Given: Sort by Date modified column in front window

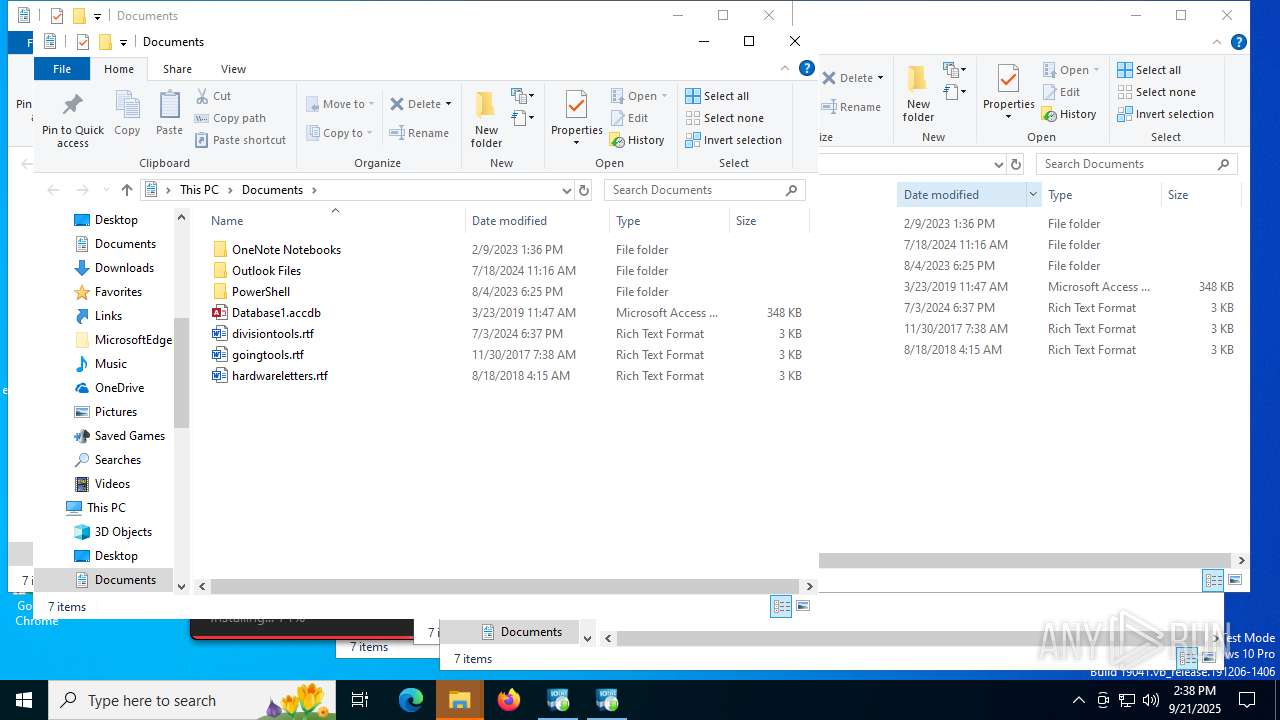Looking at the screenshot, I should [537, 221].
